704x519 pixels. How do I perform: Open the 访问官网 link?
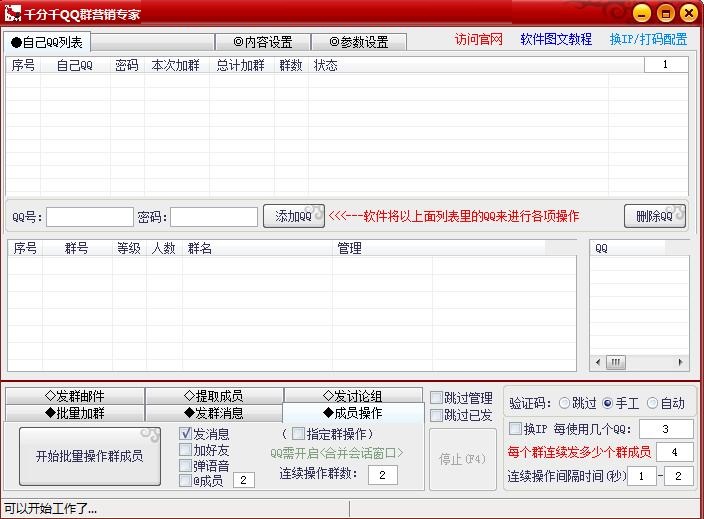point(479,40)
